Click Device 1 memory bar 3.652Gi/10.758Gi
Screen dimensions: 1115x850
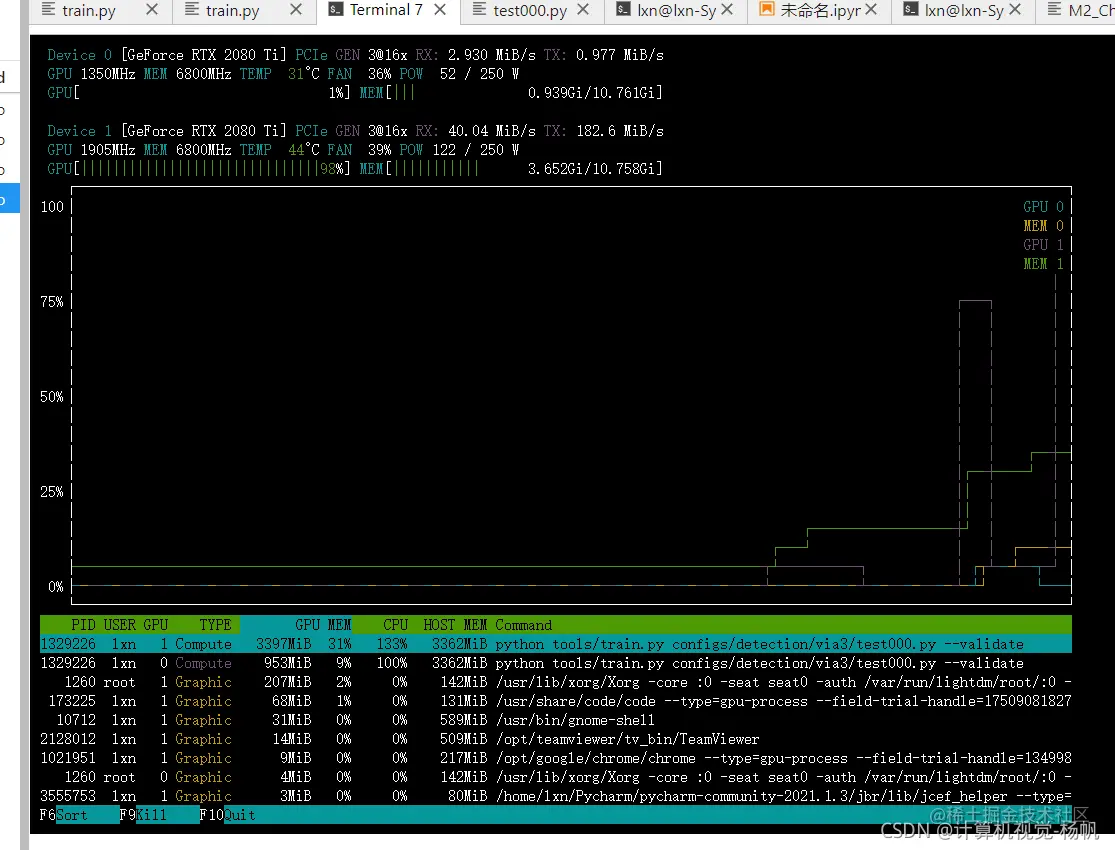pos(511,169)
